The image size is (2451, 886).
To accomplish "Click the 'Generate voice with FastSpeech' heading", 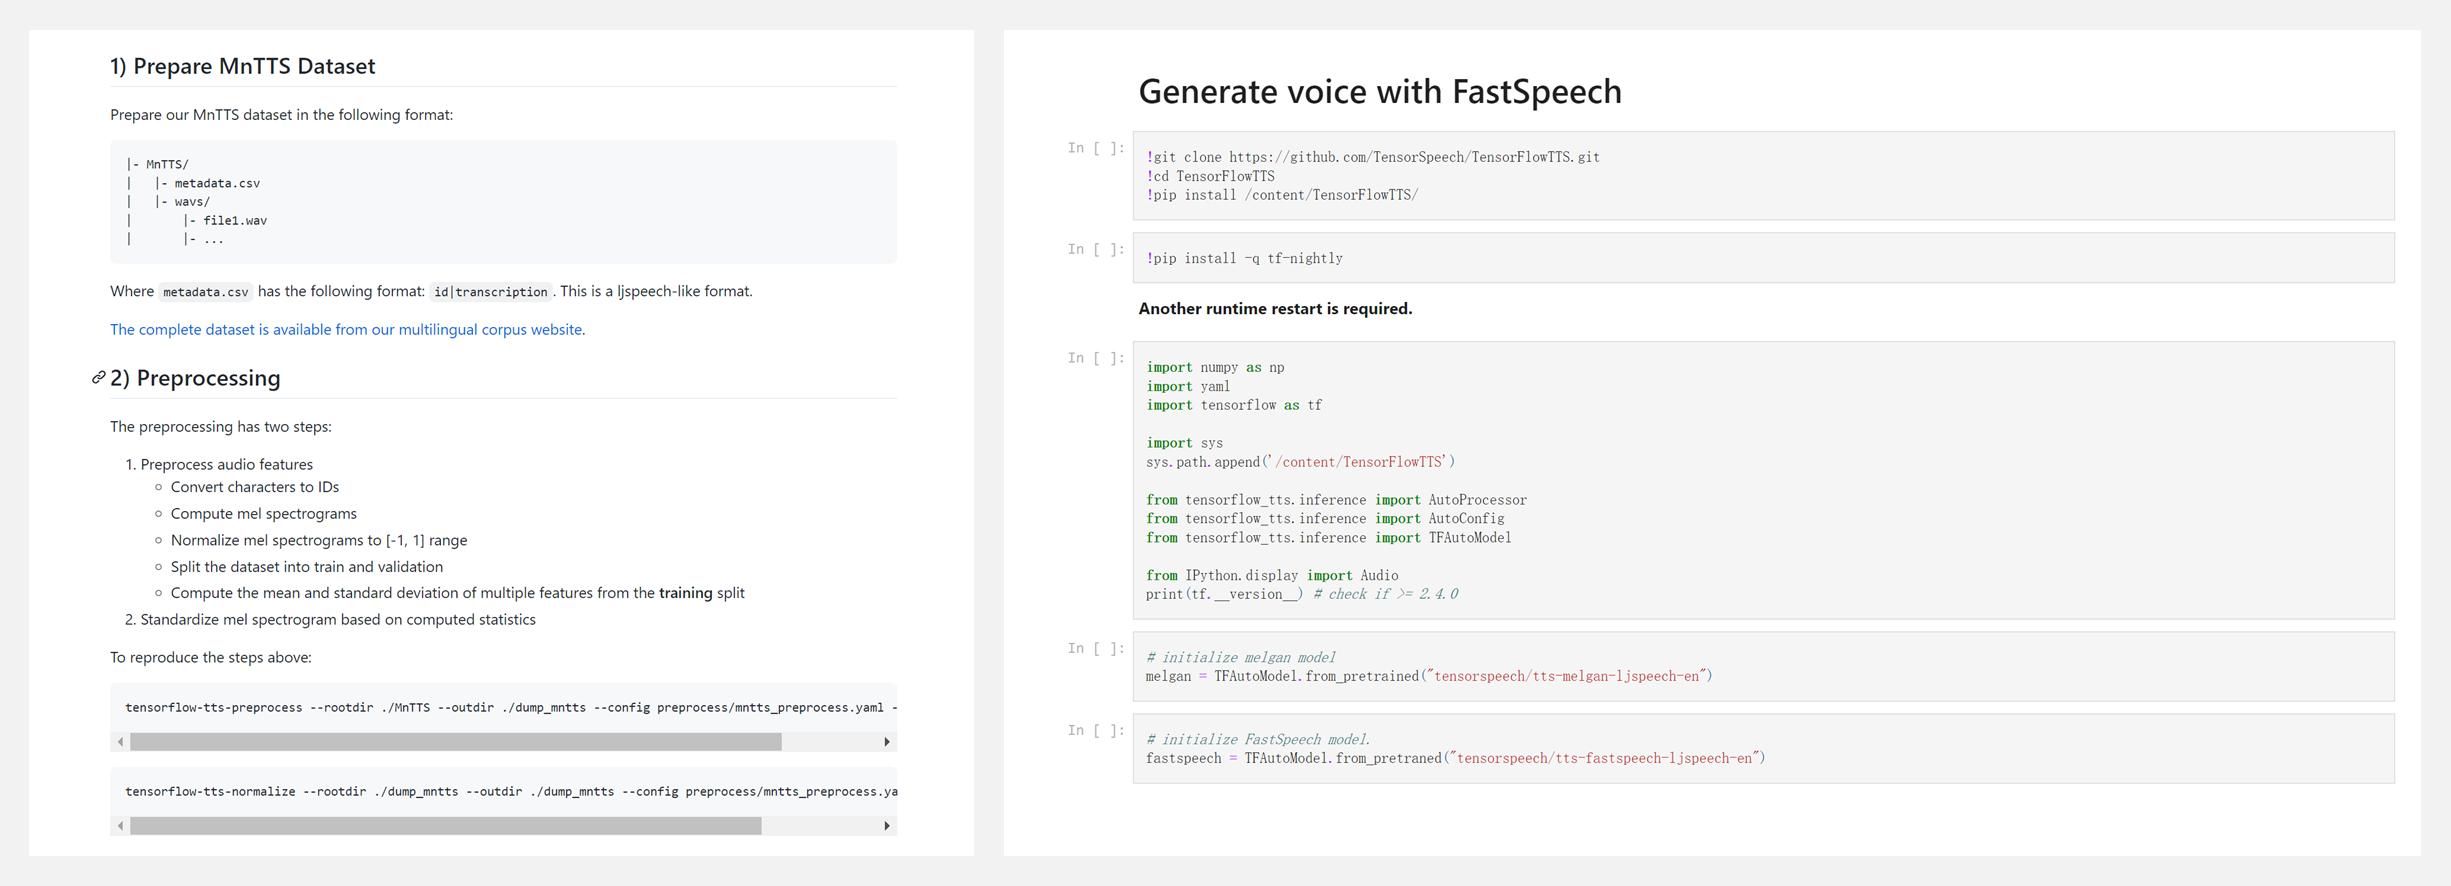I will (x=1380, y=91).
